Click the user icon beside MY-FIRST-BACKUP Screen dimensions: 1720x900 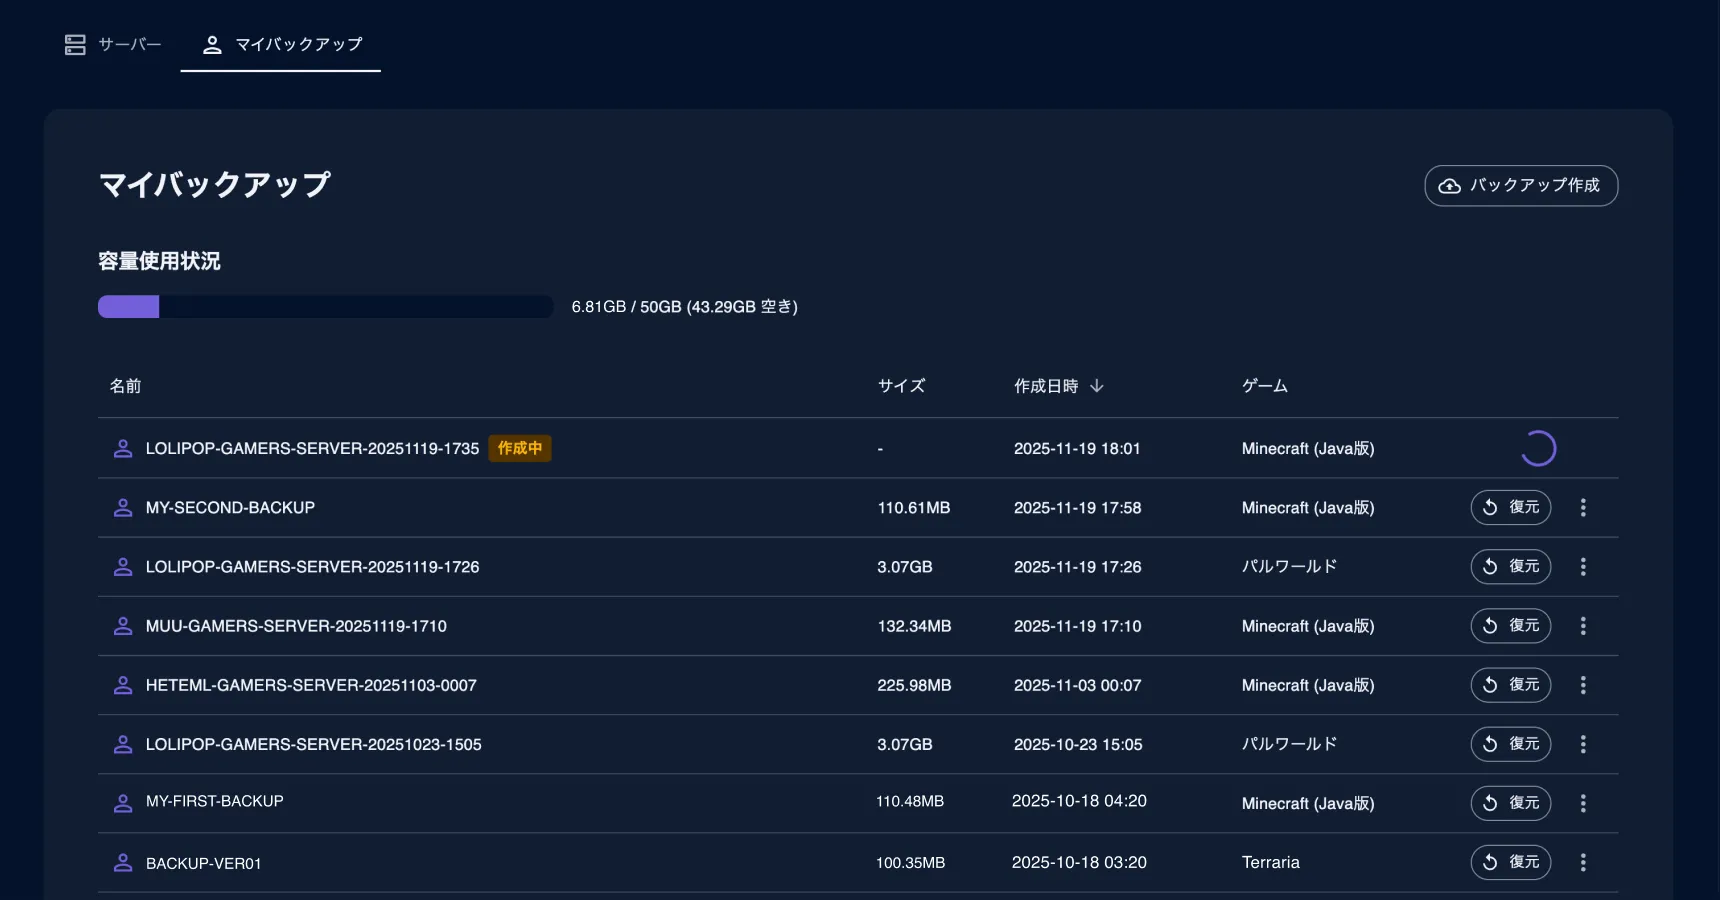(123, 803)
